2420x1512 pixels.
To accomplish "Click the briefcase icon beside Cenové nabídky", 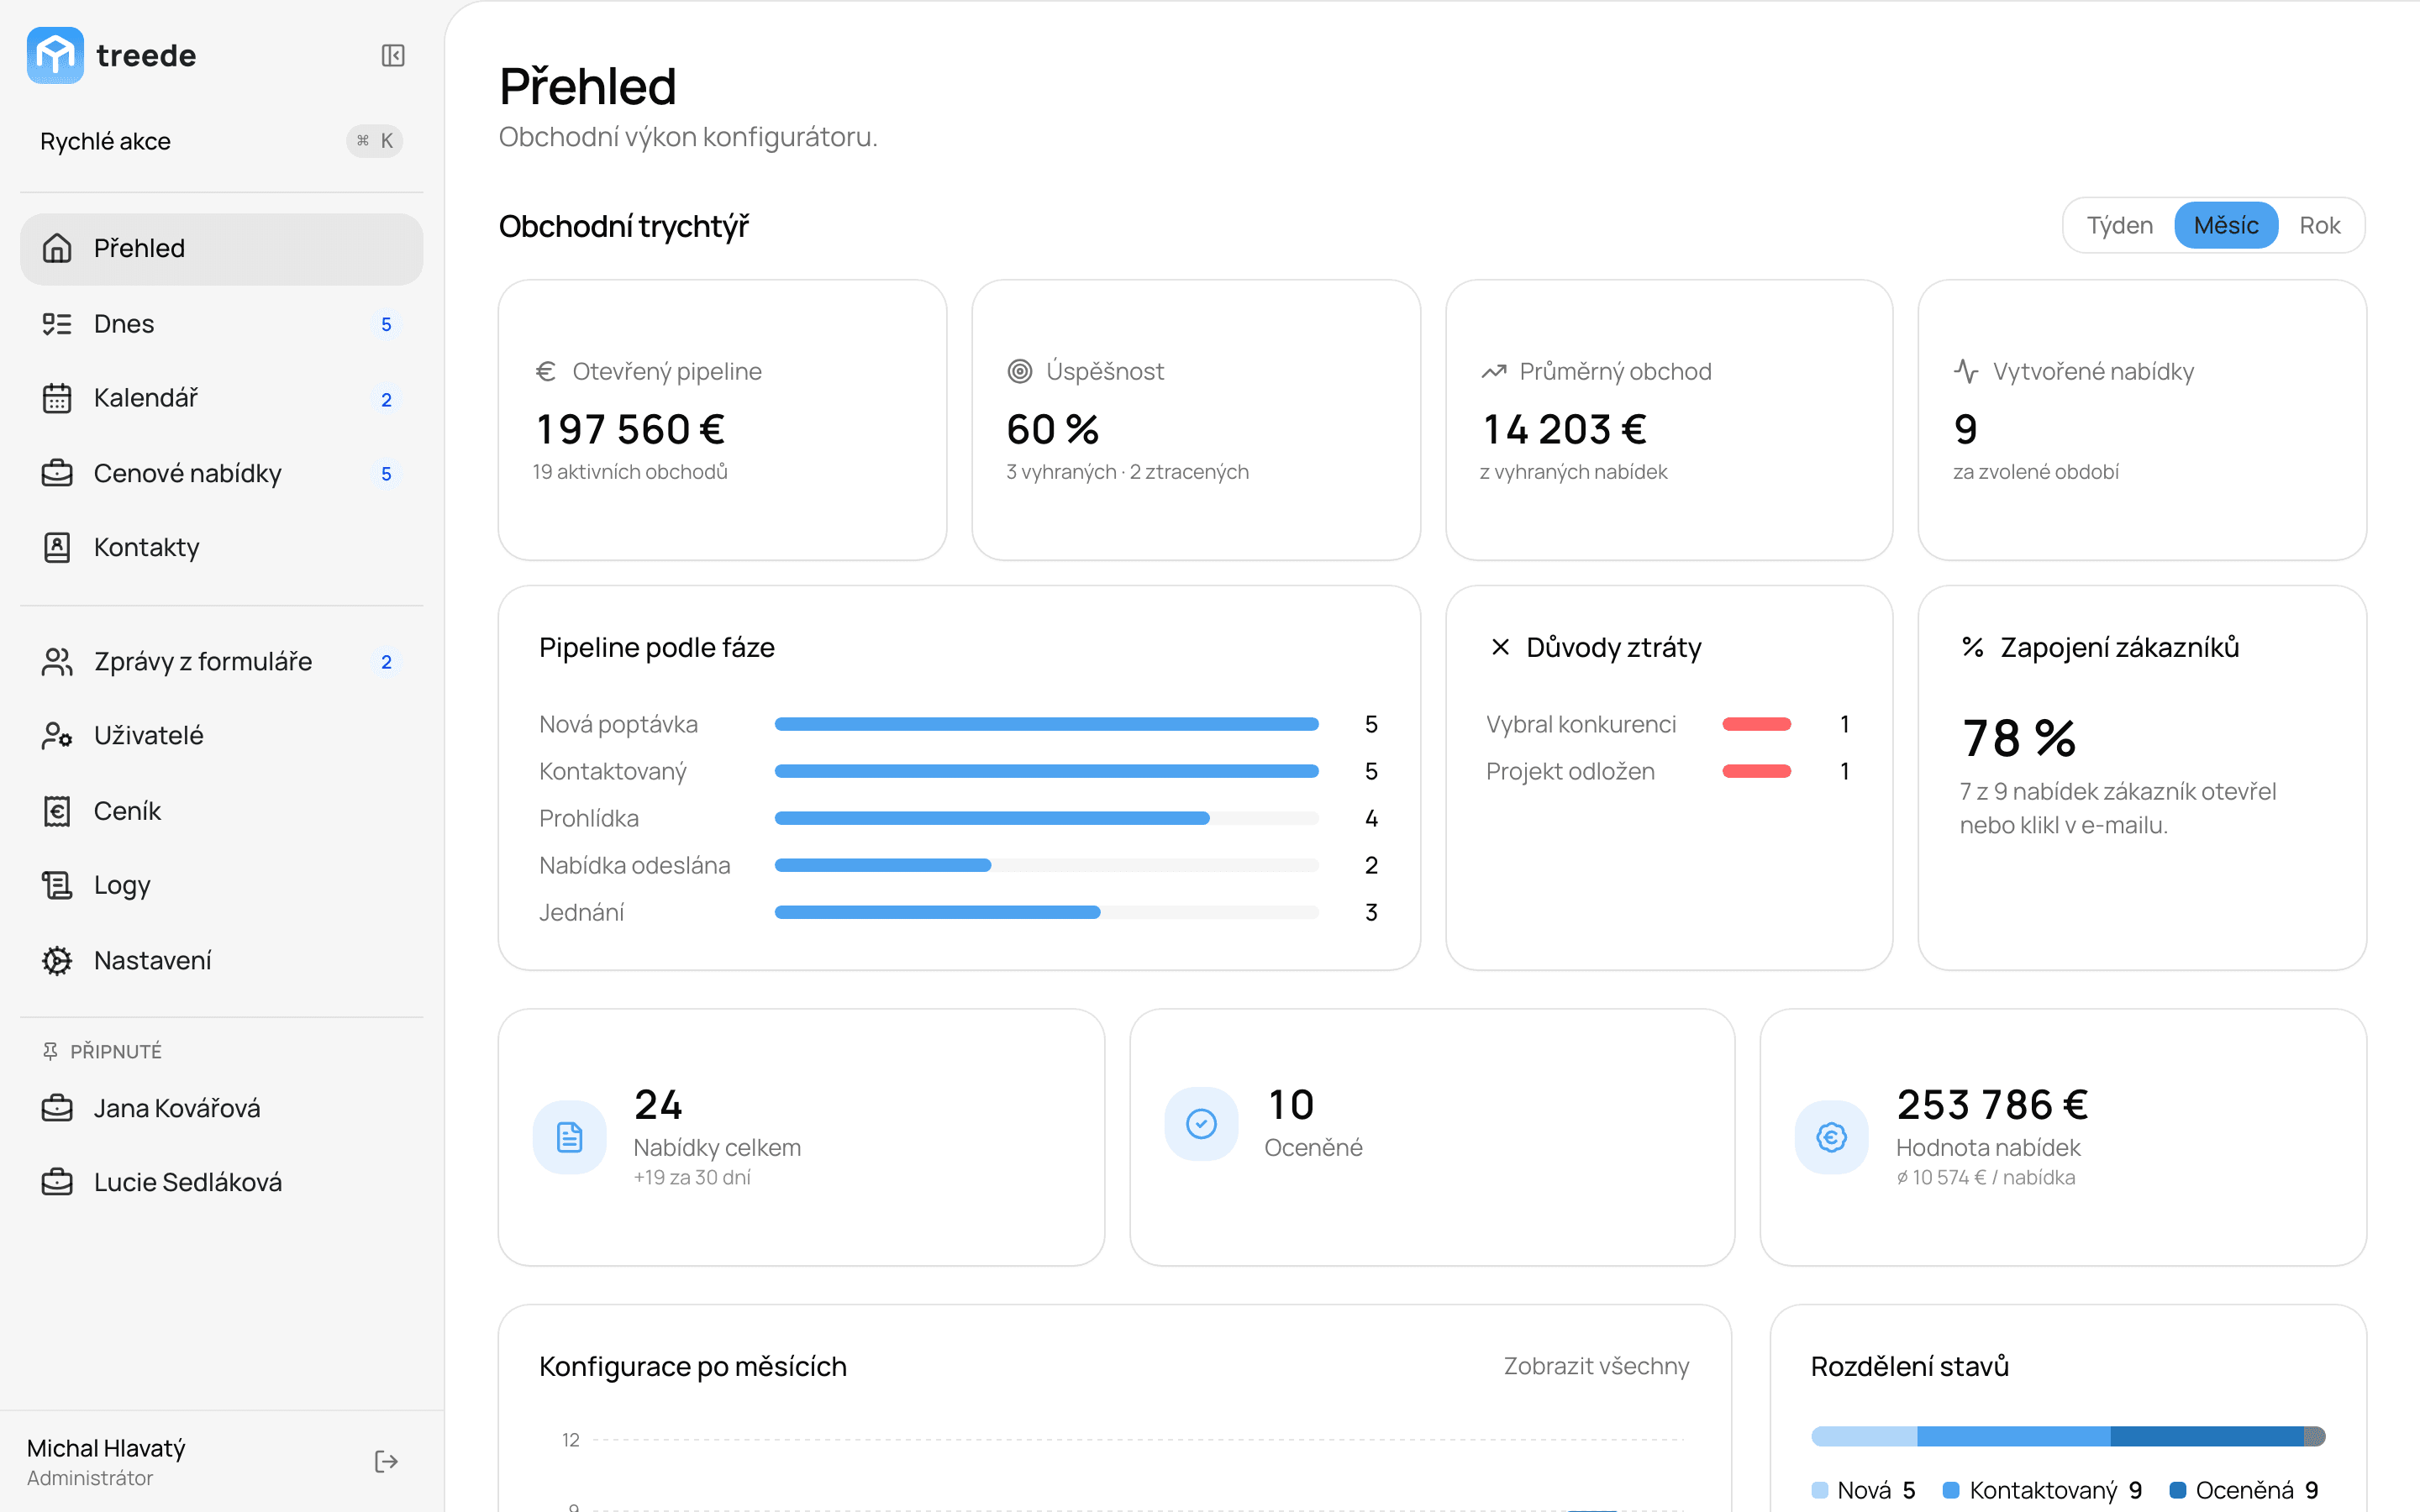I will coord(57,473).
